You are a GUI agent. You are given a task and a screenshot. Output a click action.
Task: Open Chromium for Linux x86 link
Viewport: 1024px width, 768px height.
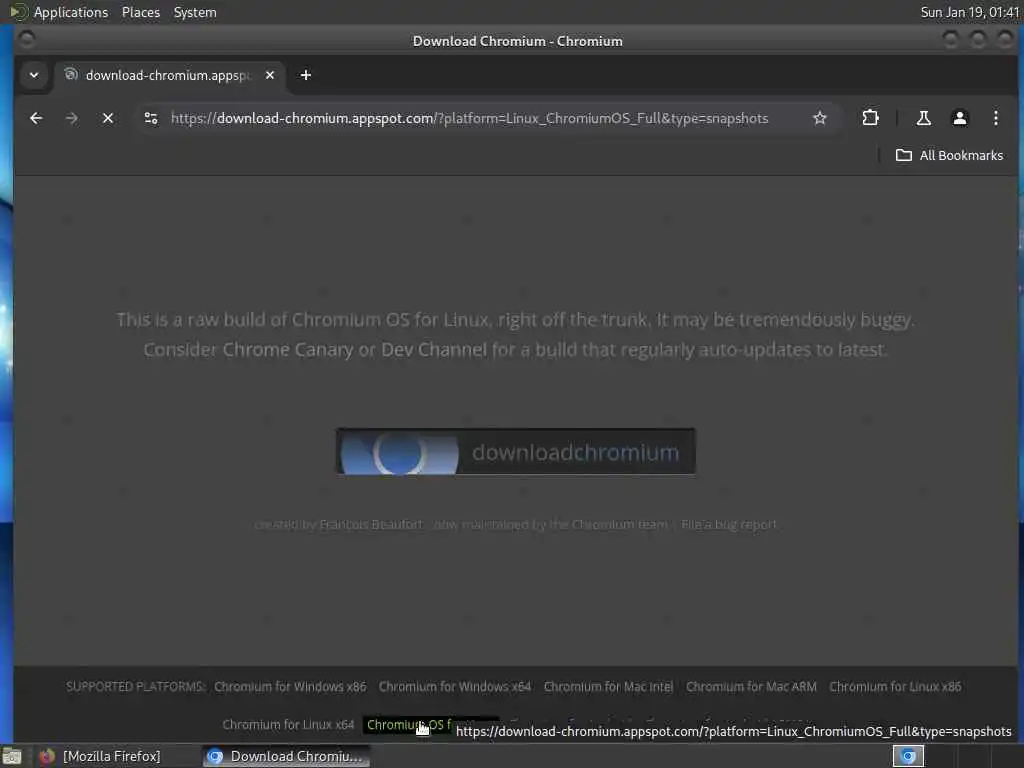click(895, 687)
